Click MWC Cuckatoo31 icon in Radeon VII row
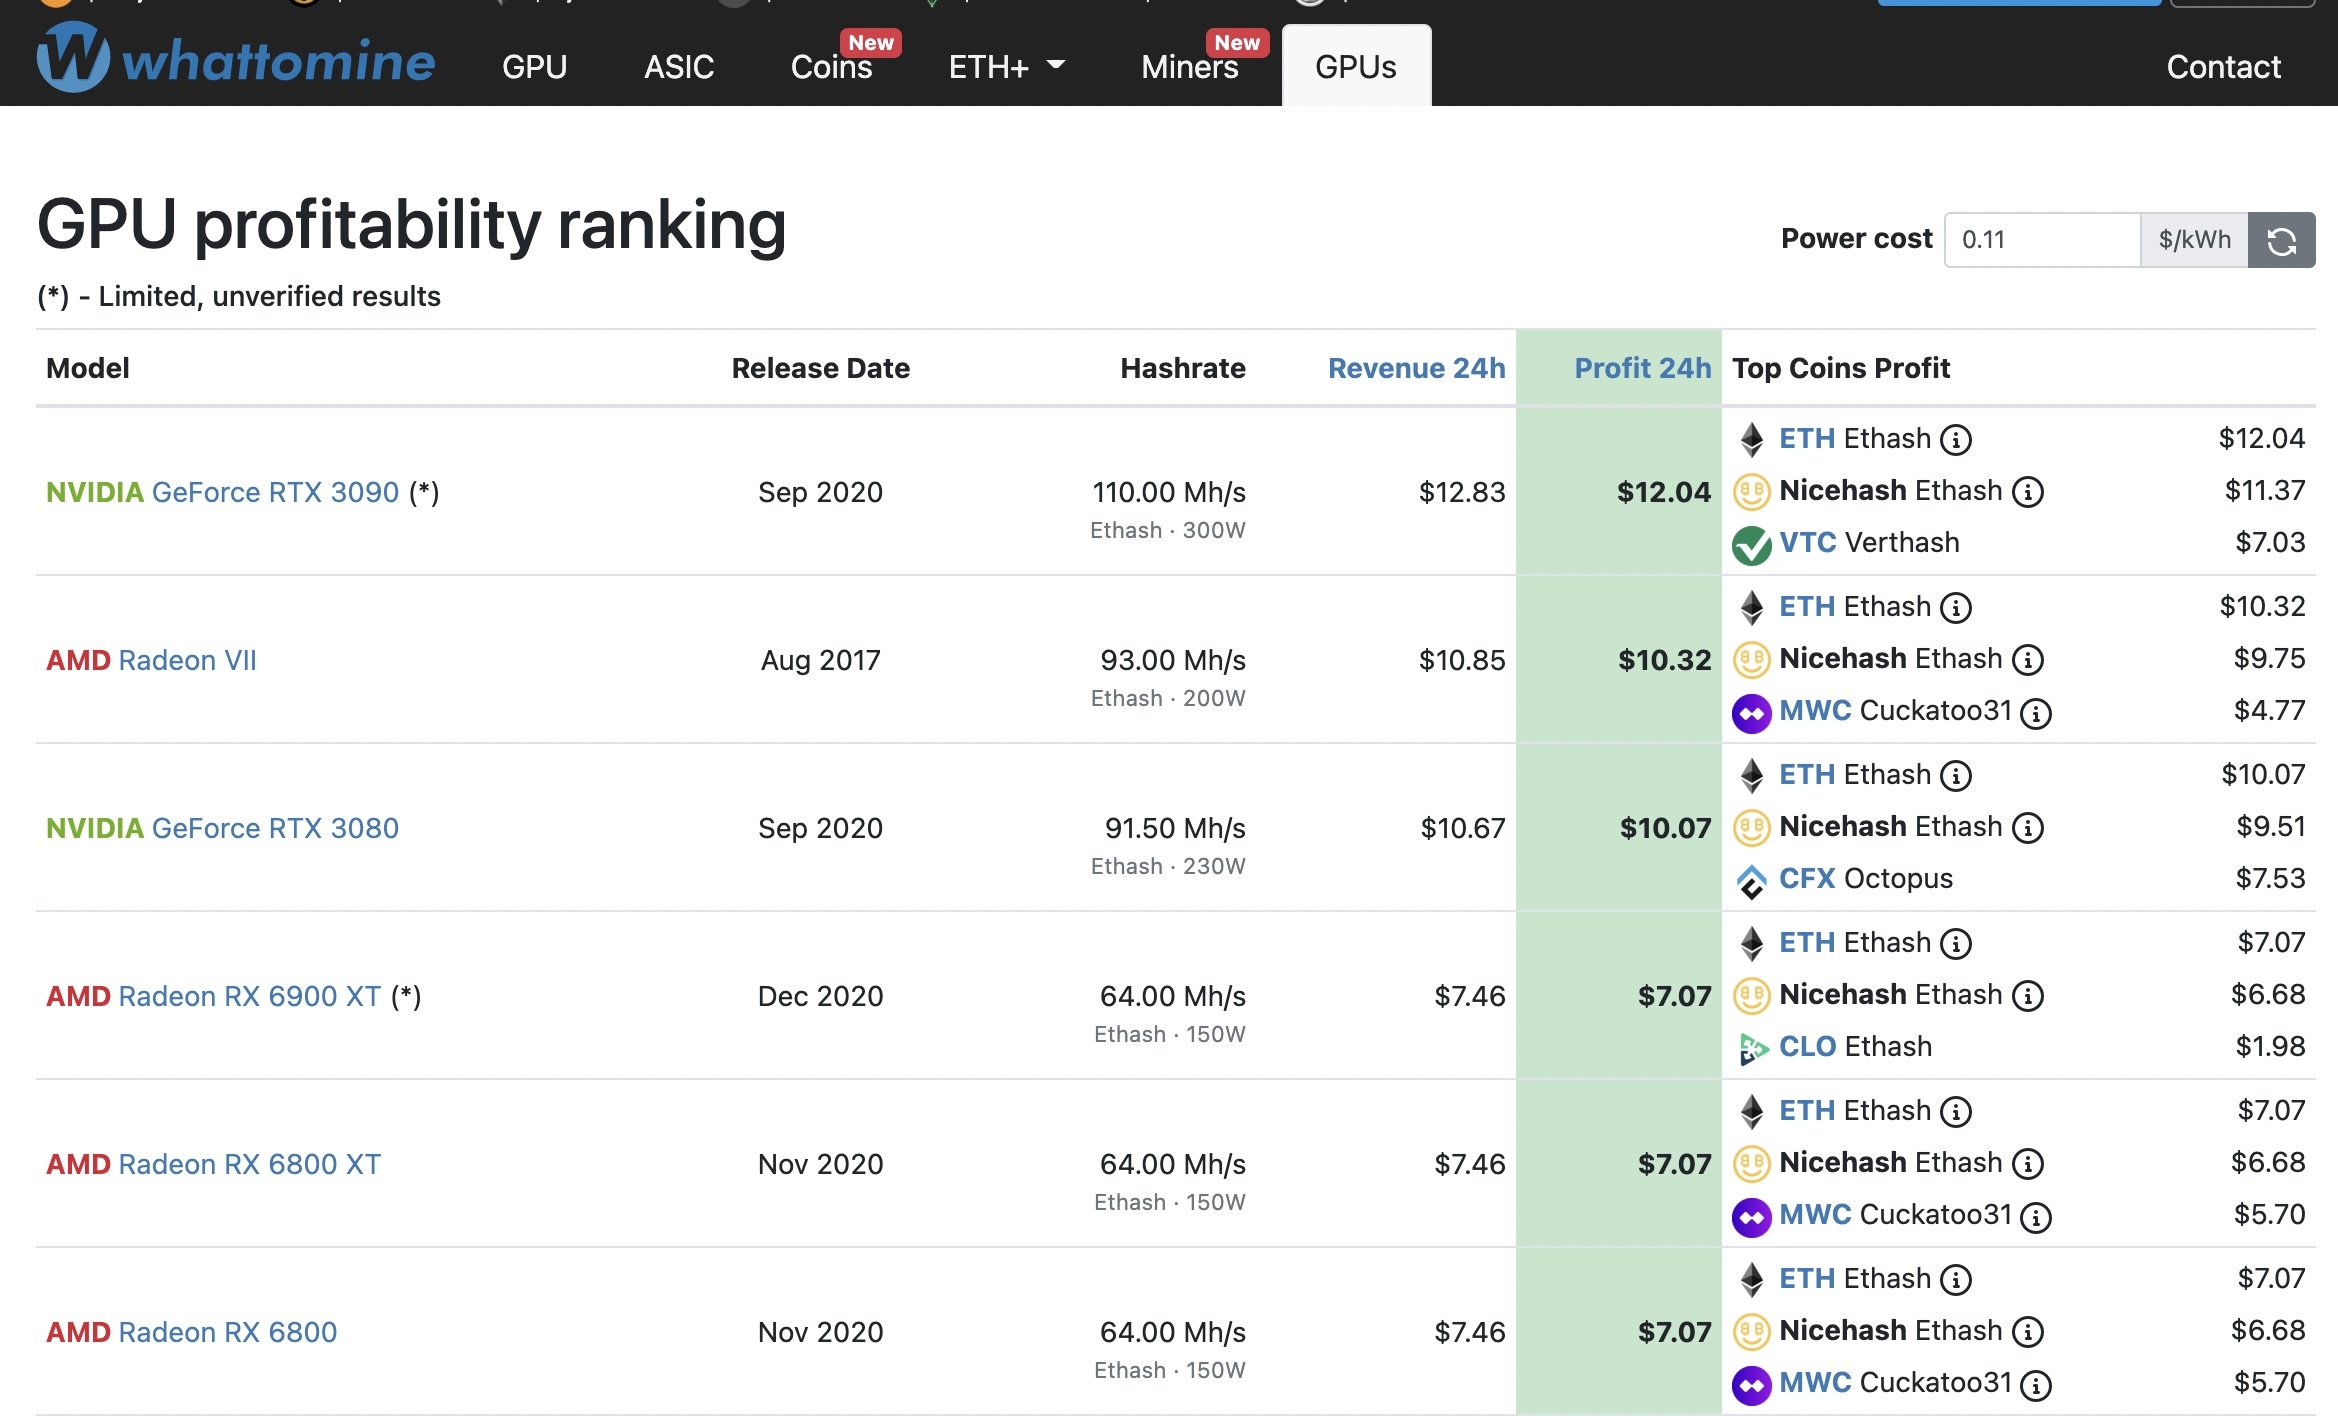Screen dimensions: 2338x1416 (x=1751, y=712)
